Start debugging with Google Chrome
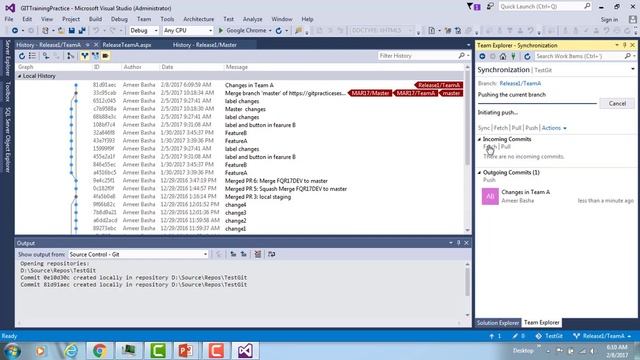 pyautogui.click(x=242, y=31)
